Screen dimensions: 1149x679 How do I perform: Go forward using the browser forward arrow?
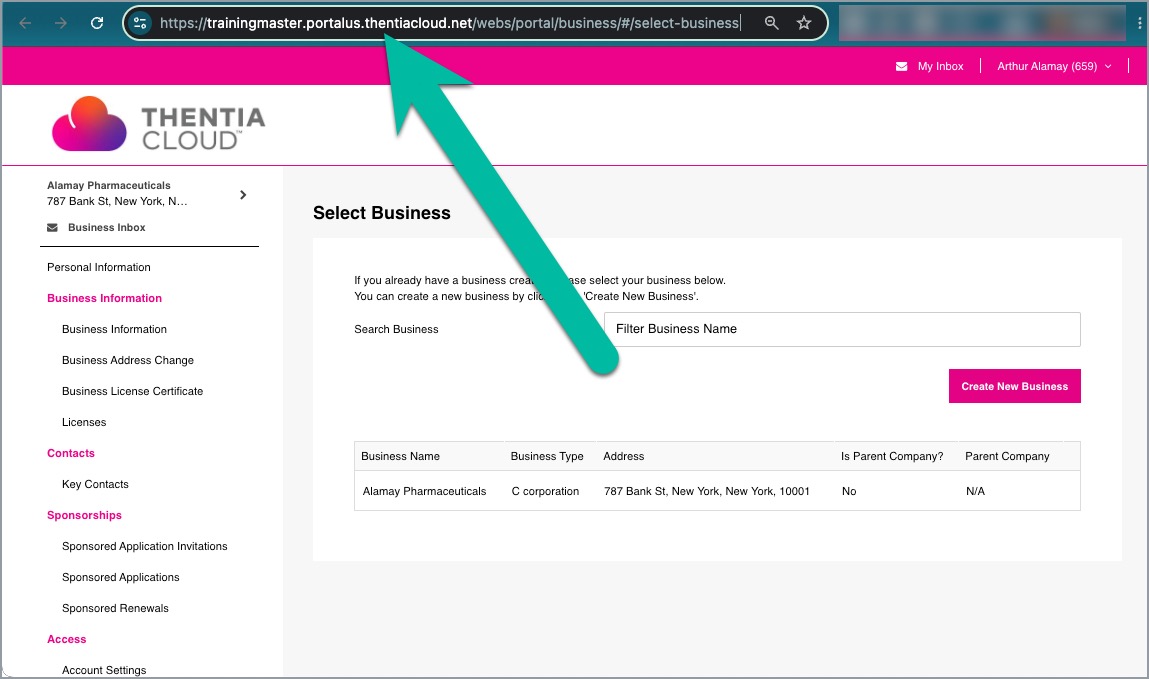coord(60,23)
